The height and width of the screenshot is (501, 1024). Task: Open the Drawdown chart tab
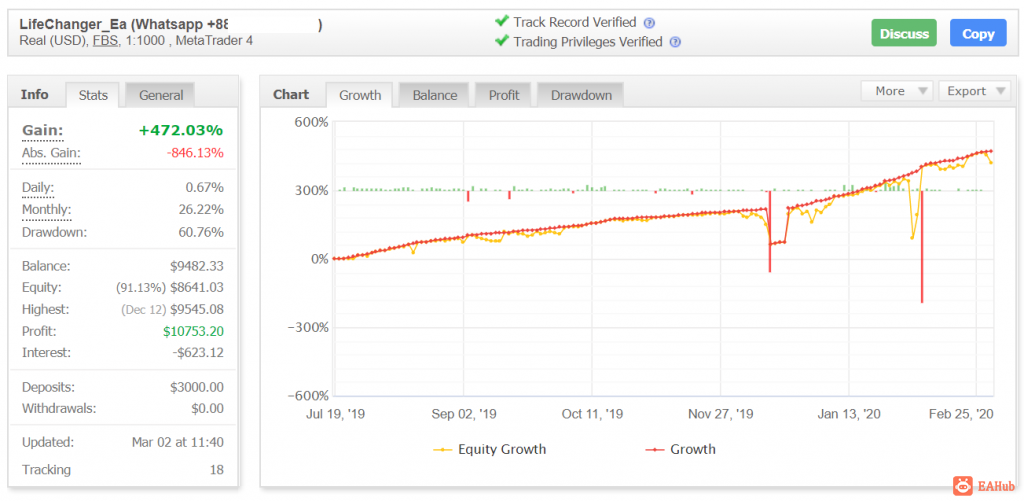[x=581, y=95]
